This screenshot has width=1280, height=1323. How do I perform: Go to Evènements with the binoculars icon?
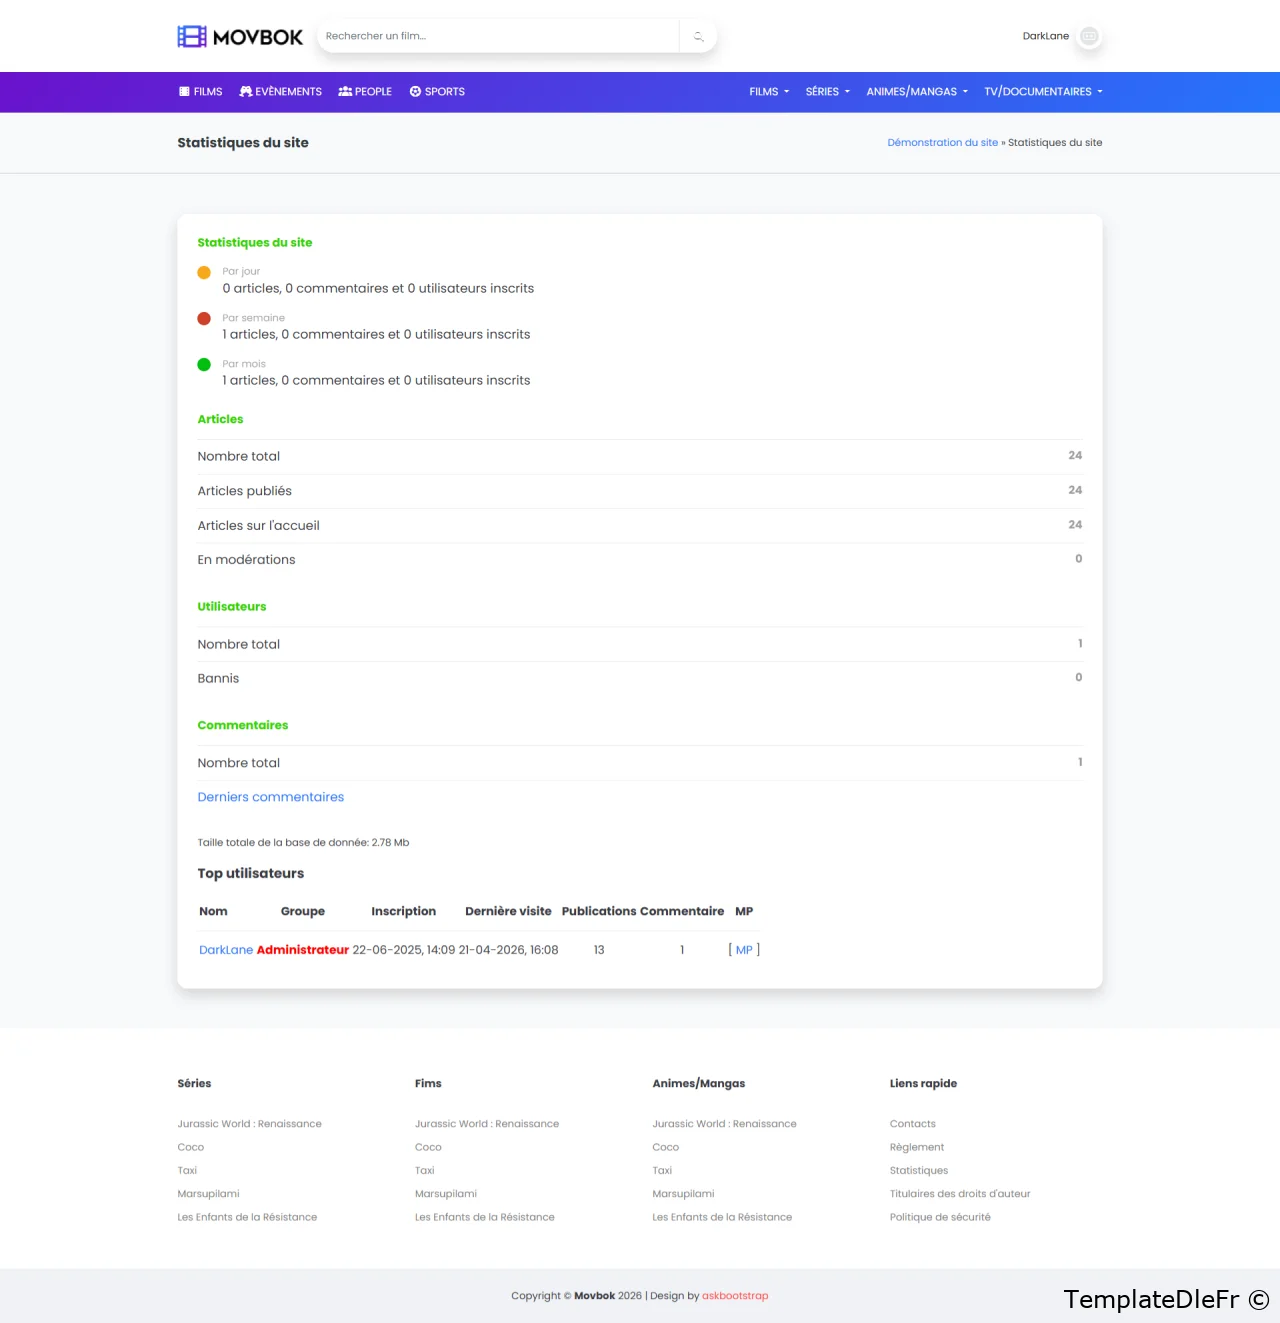click(x=281, y=92)
